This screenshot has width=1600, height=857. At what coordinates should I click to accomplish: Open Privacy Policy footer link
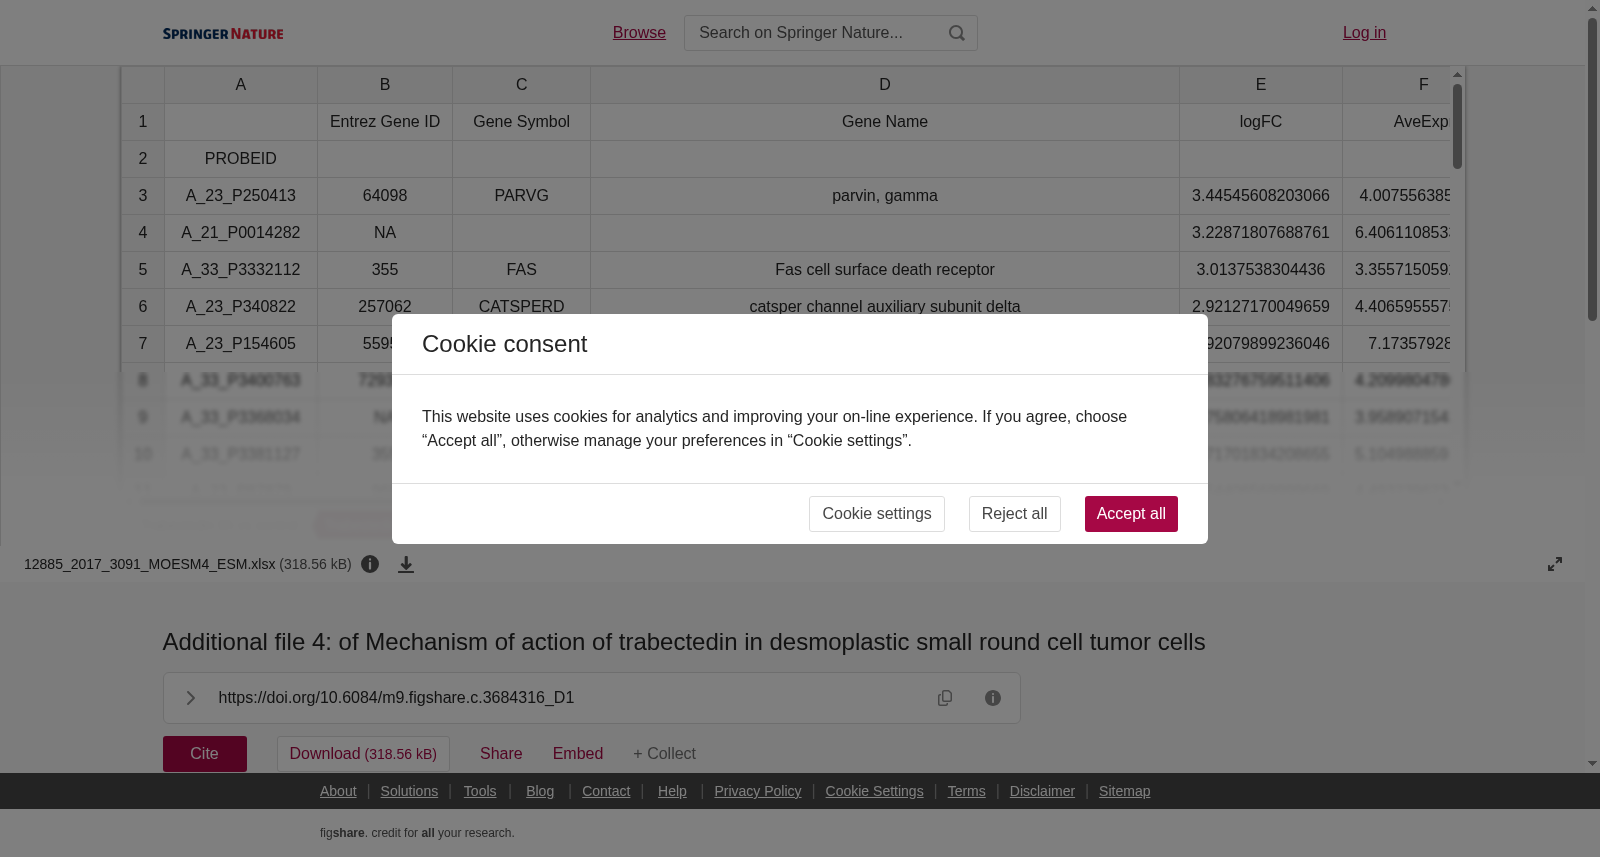coord(757,791)
